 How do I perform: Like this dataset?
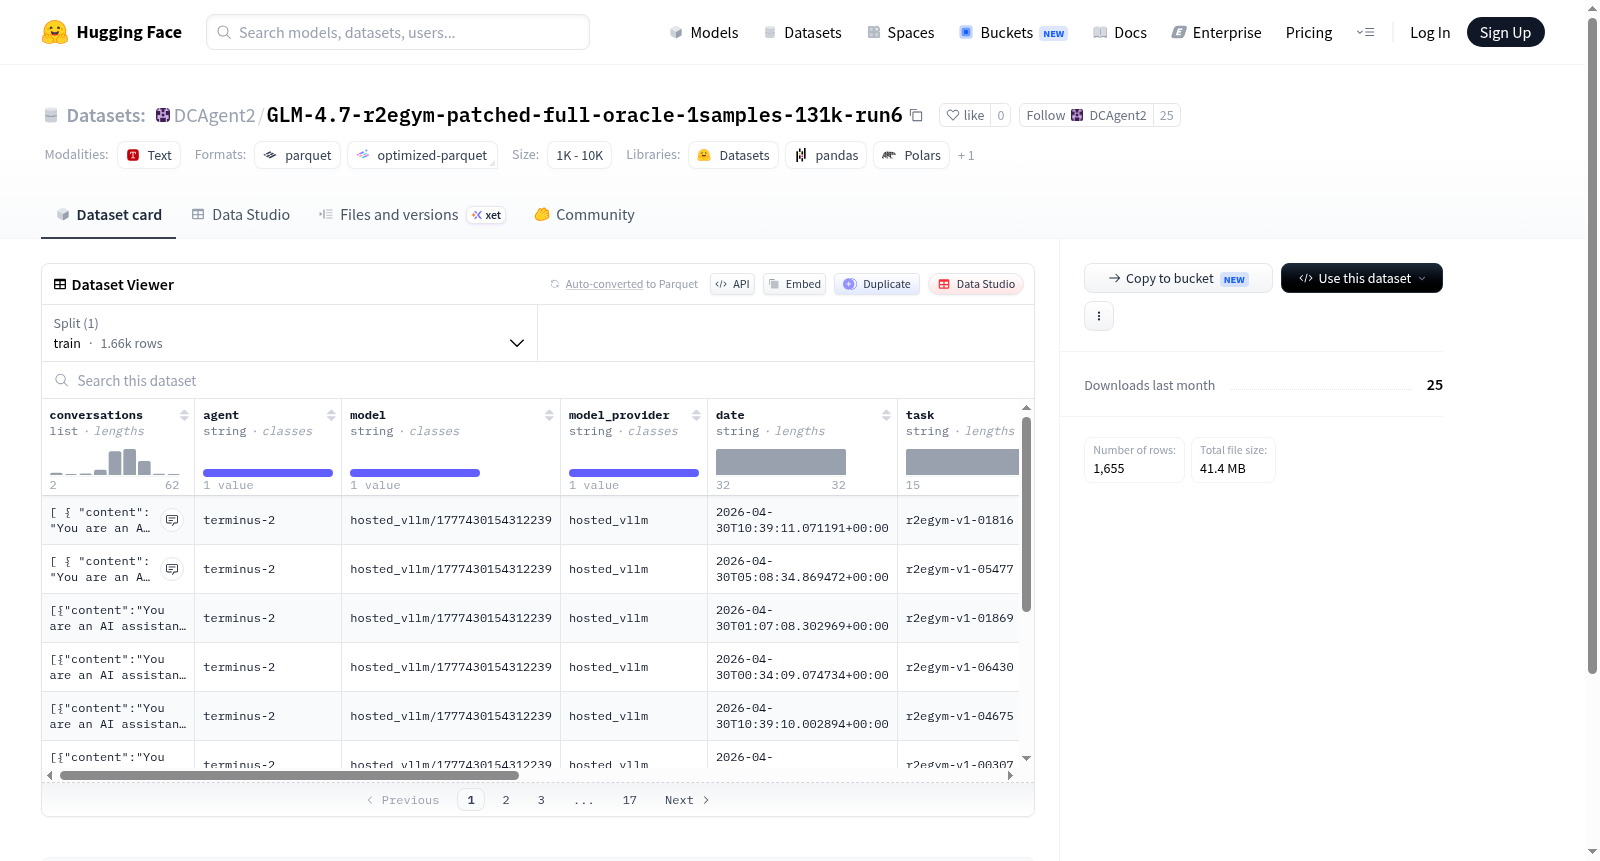coord(965,115)
